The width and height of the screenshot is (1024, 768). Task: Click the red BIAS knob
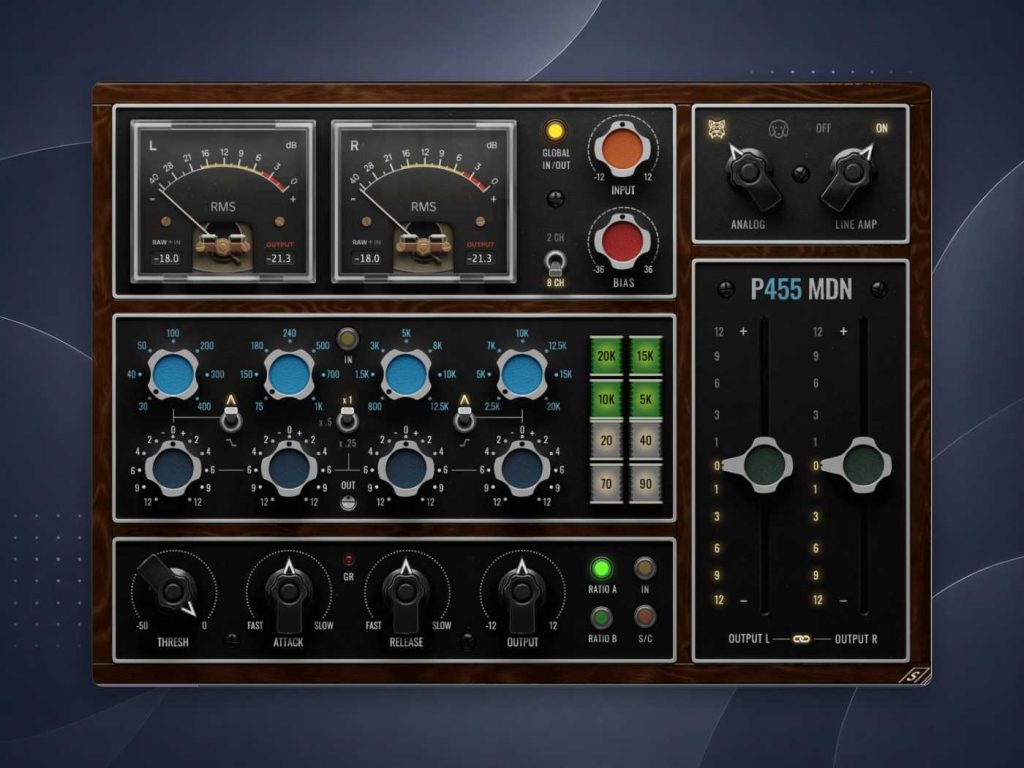click(x=622, y=242)
